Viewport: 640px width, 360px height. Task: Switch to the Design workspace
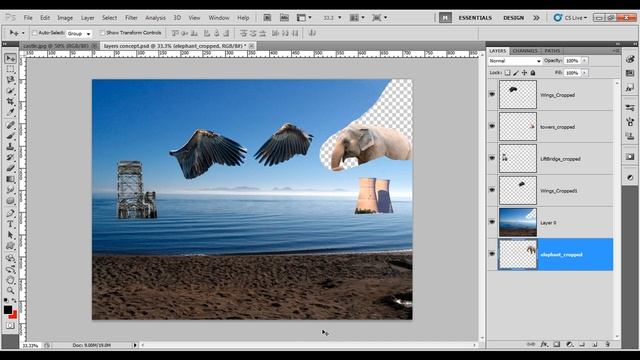click(513, 18)
